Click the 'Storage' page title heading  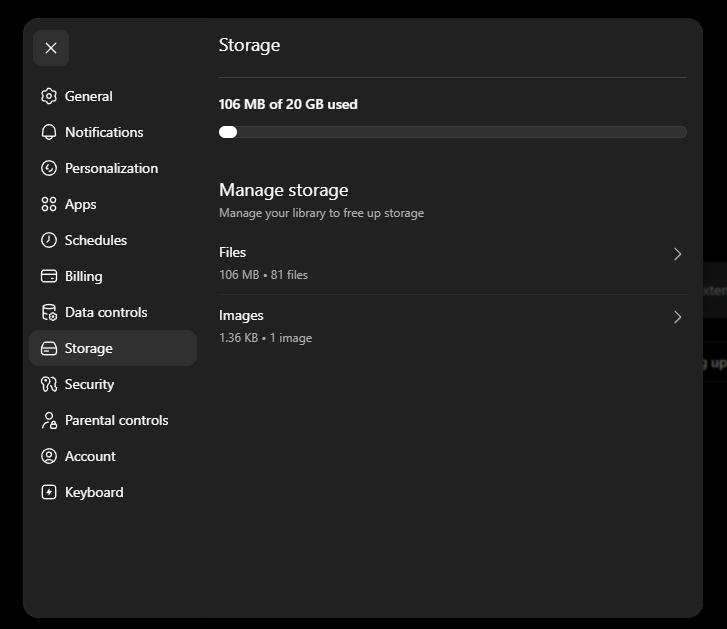(249, 45)
